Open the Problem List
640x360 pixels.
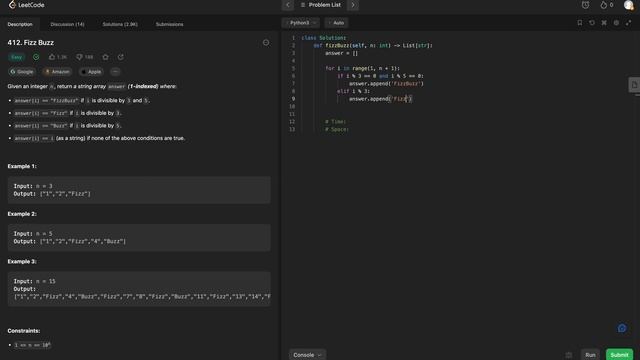tap(321, 5)
